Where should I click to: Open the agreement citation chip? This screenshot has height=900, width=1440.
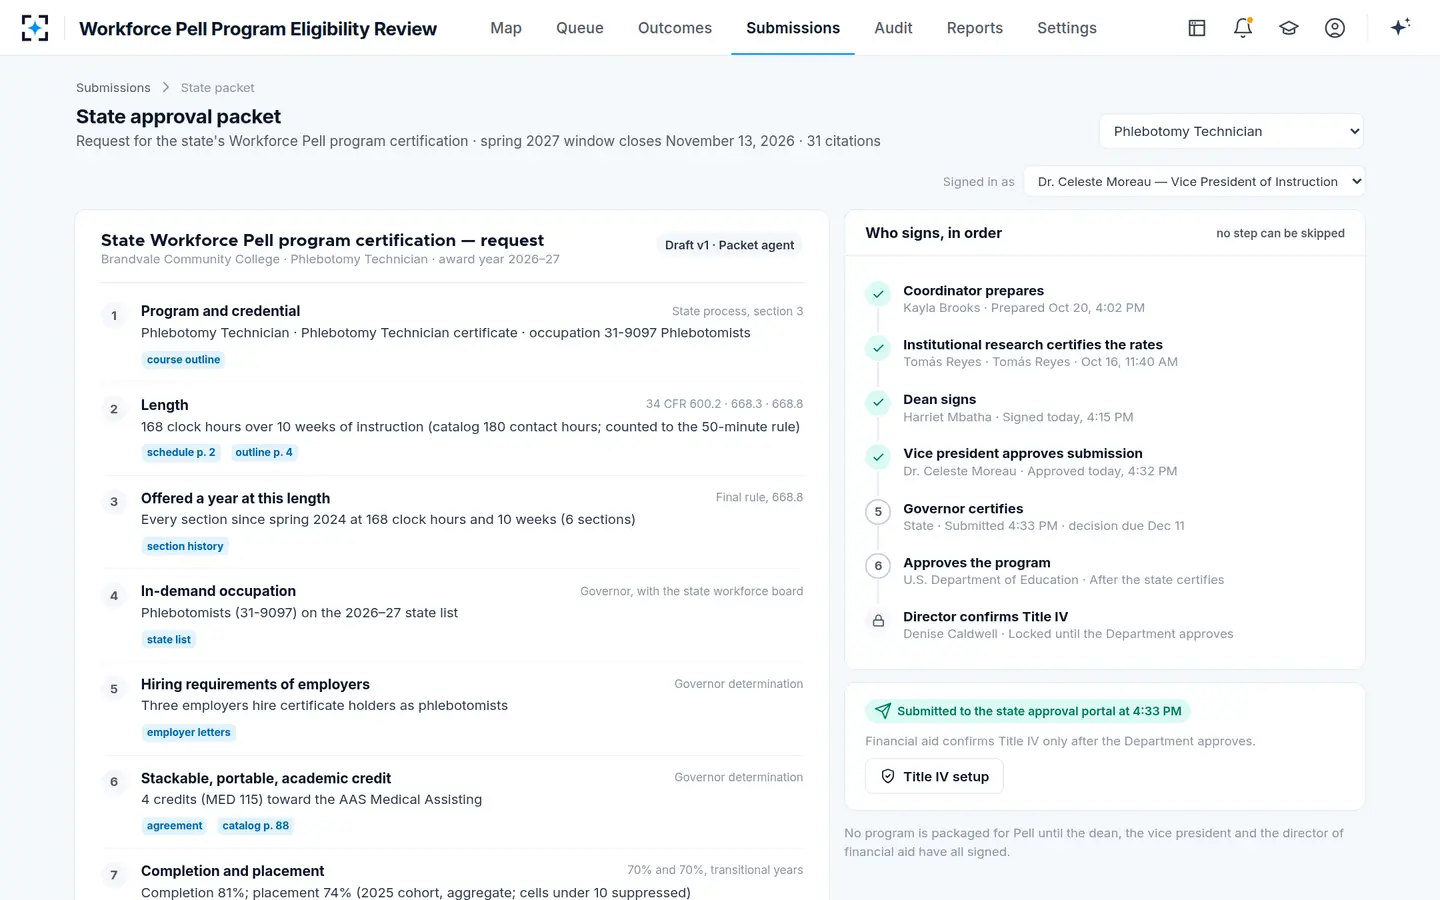[174, 826]
